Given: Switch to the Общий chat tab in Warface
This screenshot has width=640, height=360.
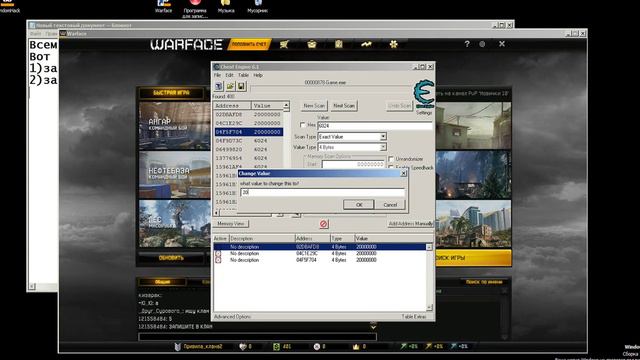Looking at the screenshot, I should 162,282.
